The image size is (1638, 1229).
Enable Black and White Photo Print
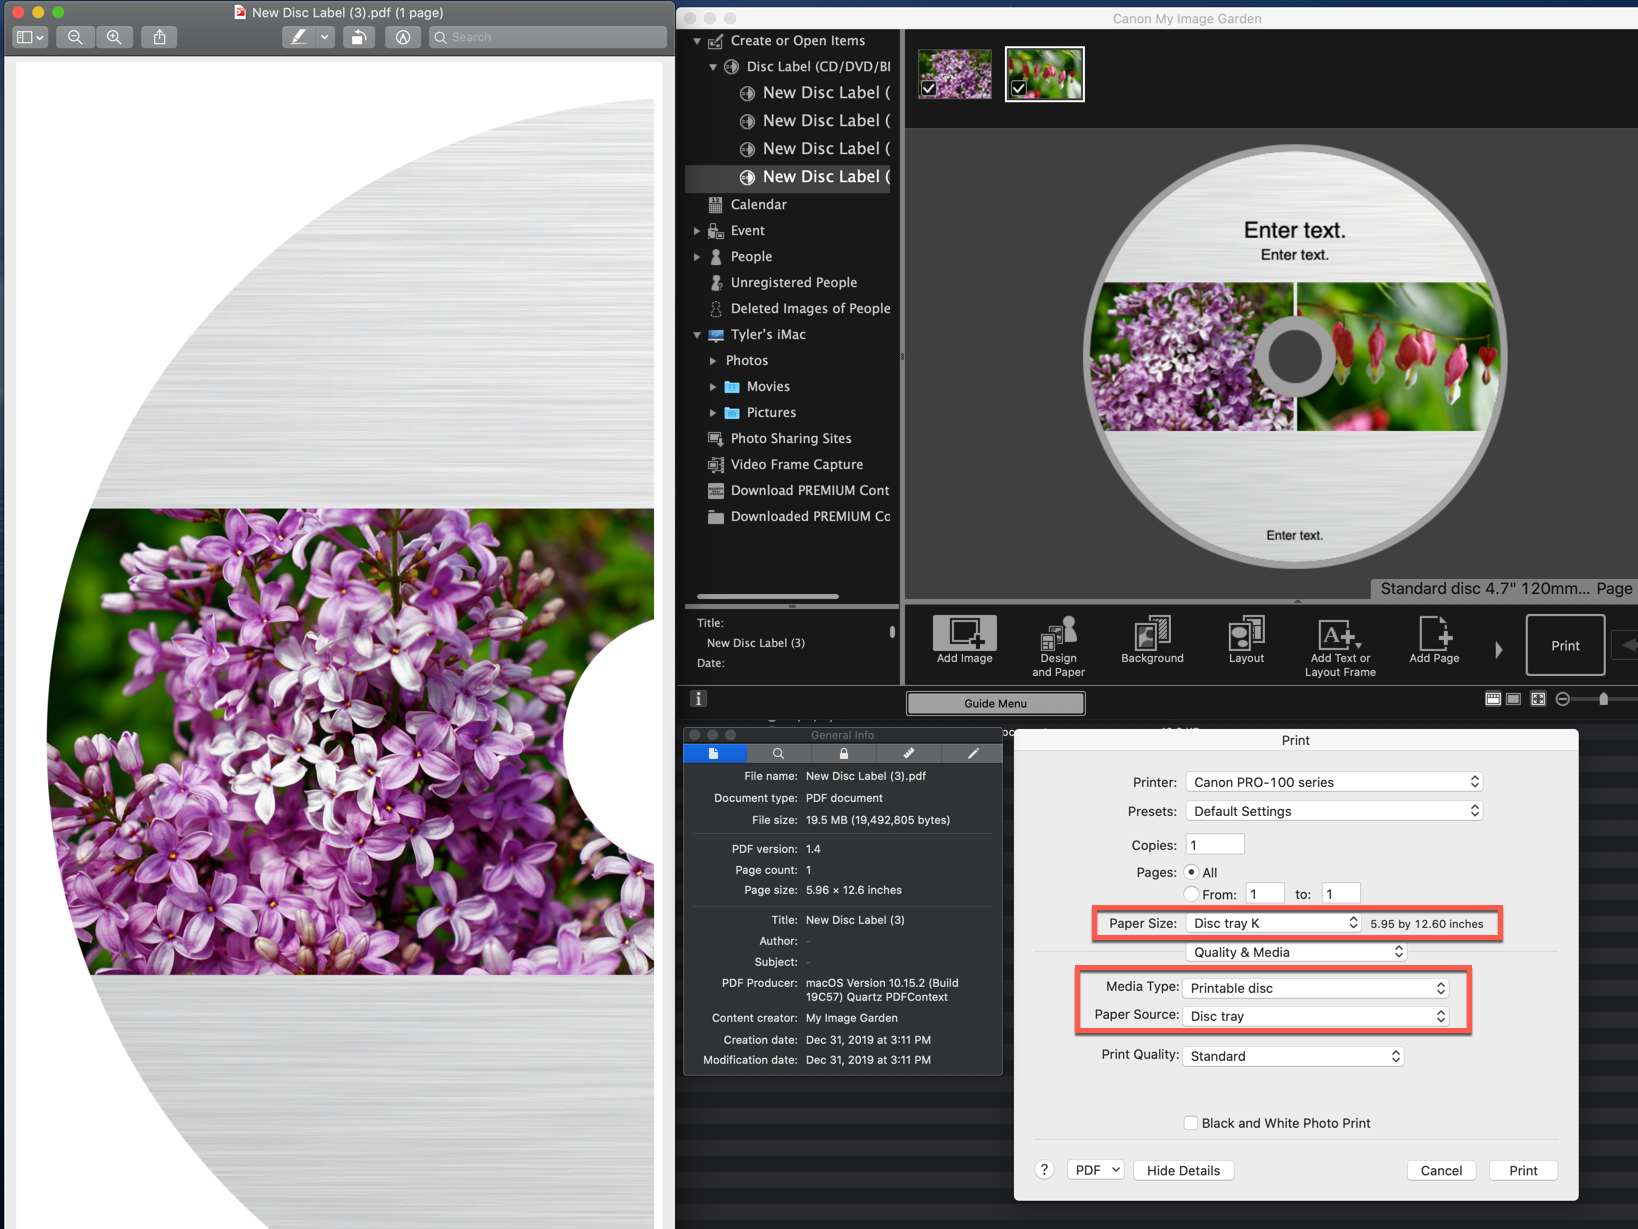[1191, 1123]
